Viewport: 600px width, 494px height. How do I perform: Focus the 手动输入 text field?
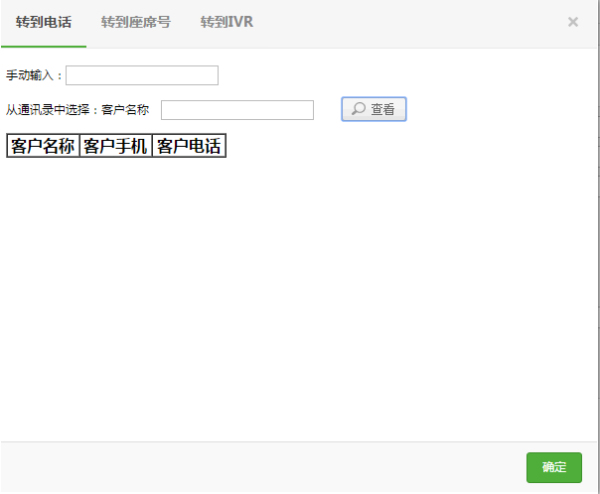(x=142, y=76)
